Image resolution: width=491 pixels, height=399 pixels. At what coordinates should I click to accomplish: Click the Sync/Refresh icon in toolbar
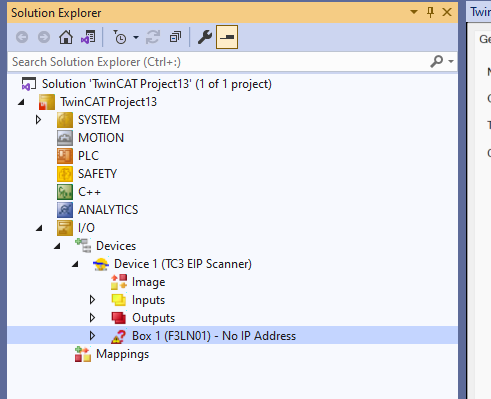coord(153,37)
